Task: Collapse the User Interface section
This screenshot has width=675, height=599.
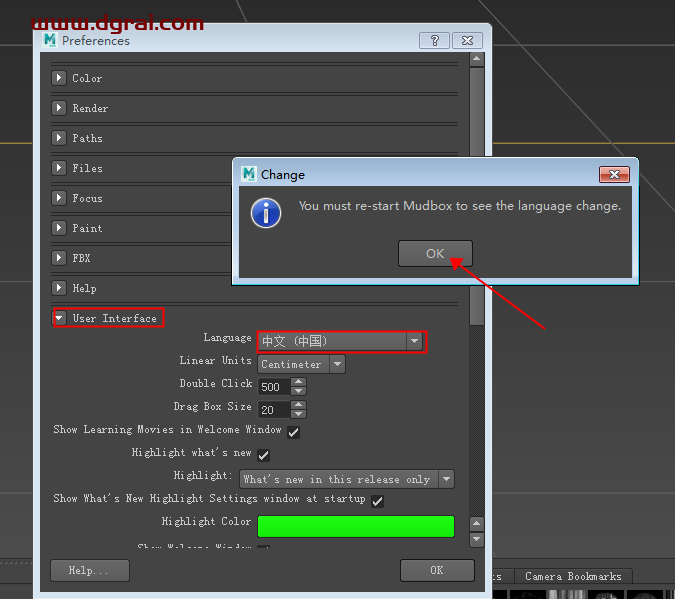Action: point(59,318)
